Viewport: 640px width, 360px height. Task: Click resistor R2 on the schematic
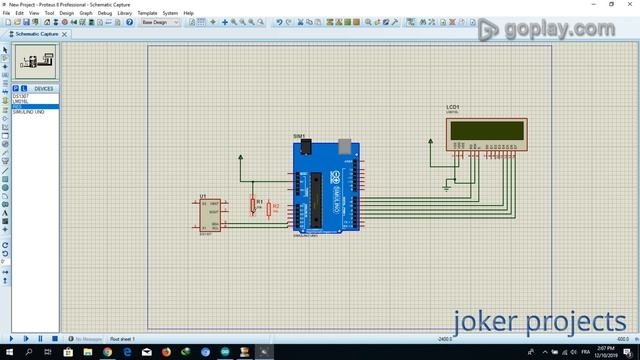[x=269, y=209]
